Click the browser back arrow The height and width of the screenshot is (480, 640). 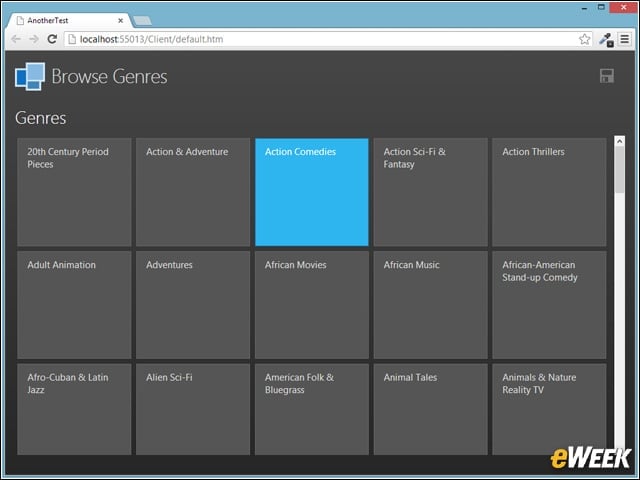[x=16, y=39]
